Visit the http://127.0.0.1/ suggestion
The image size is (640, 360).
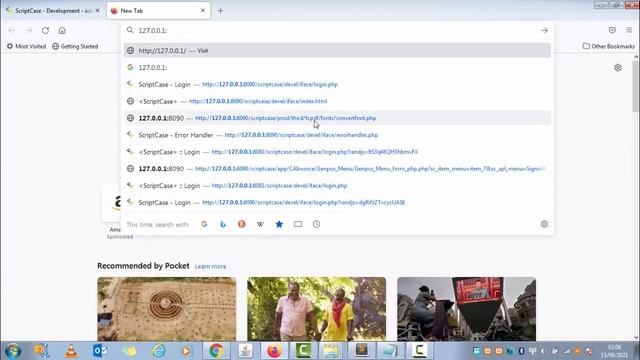(x=337, y=51)
